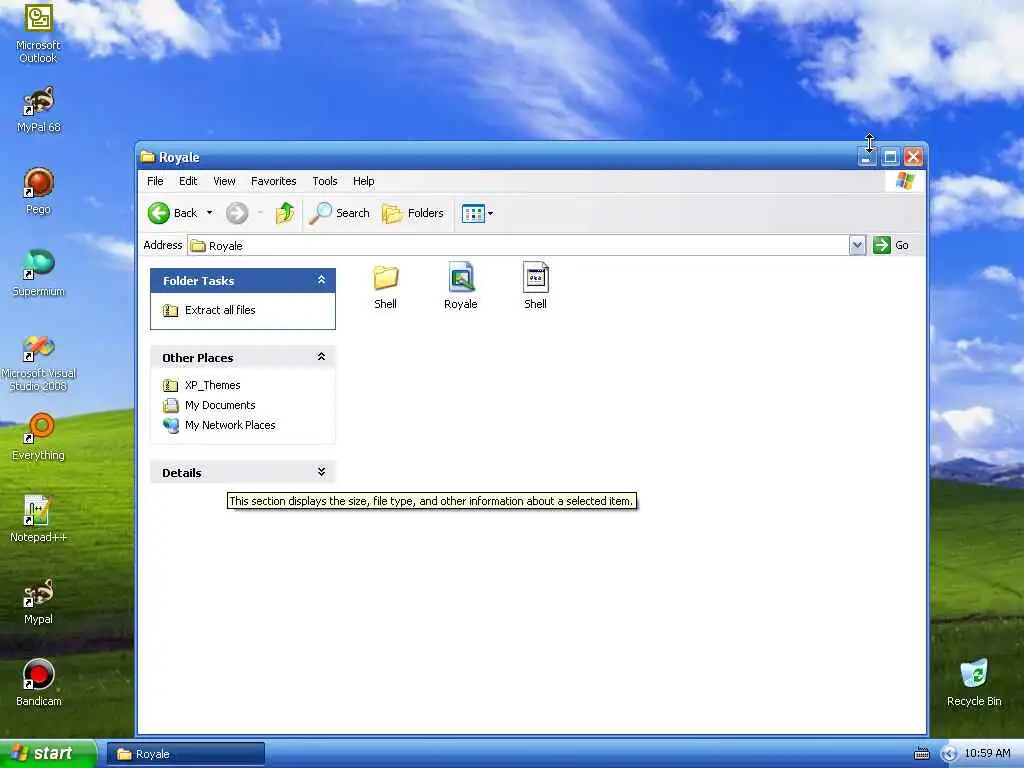Click the Royale window title icon
Image resolution: width=1024 pixels, height=768 pixels.
[x=148, y=157]
